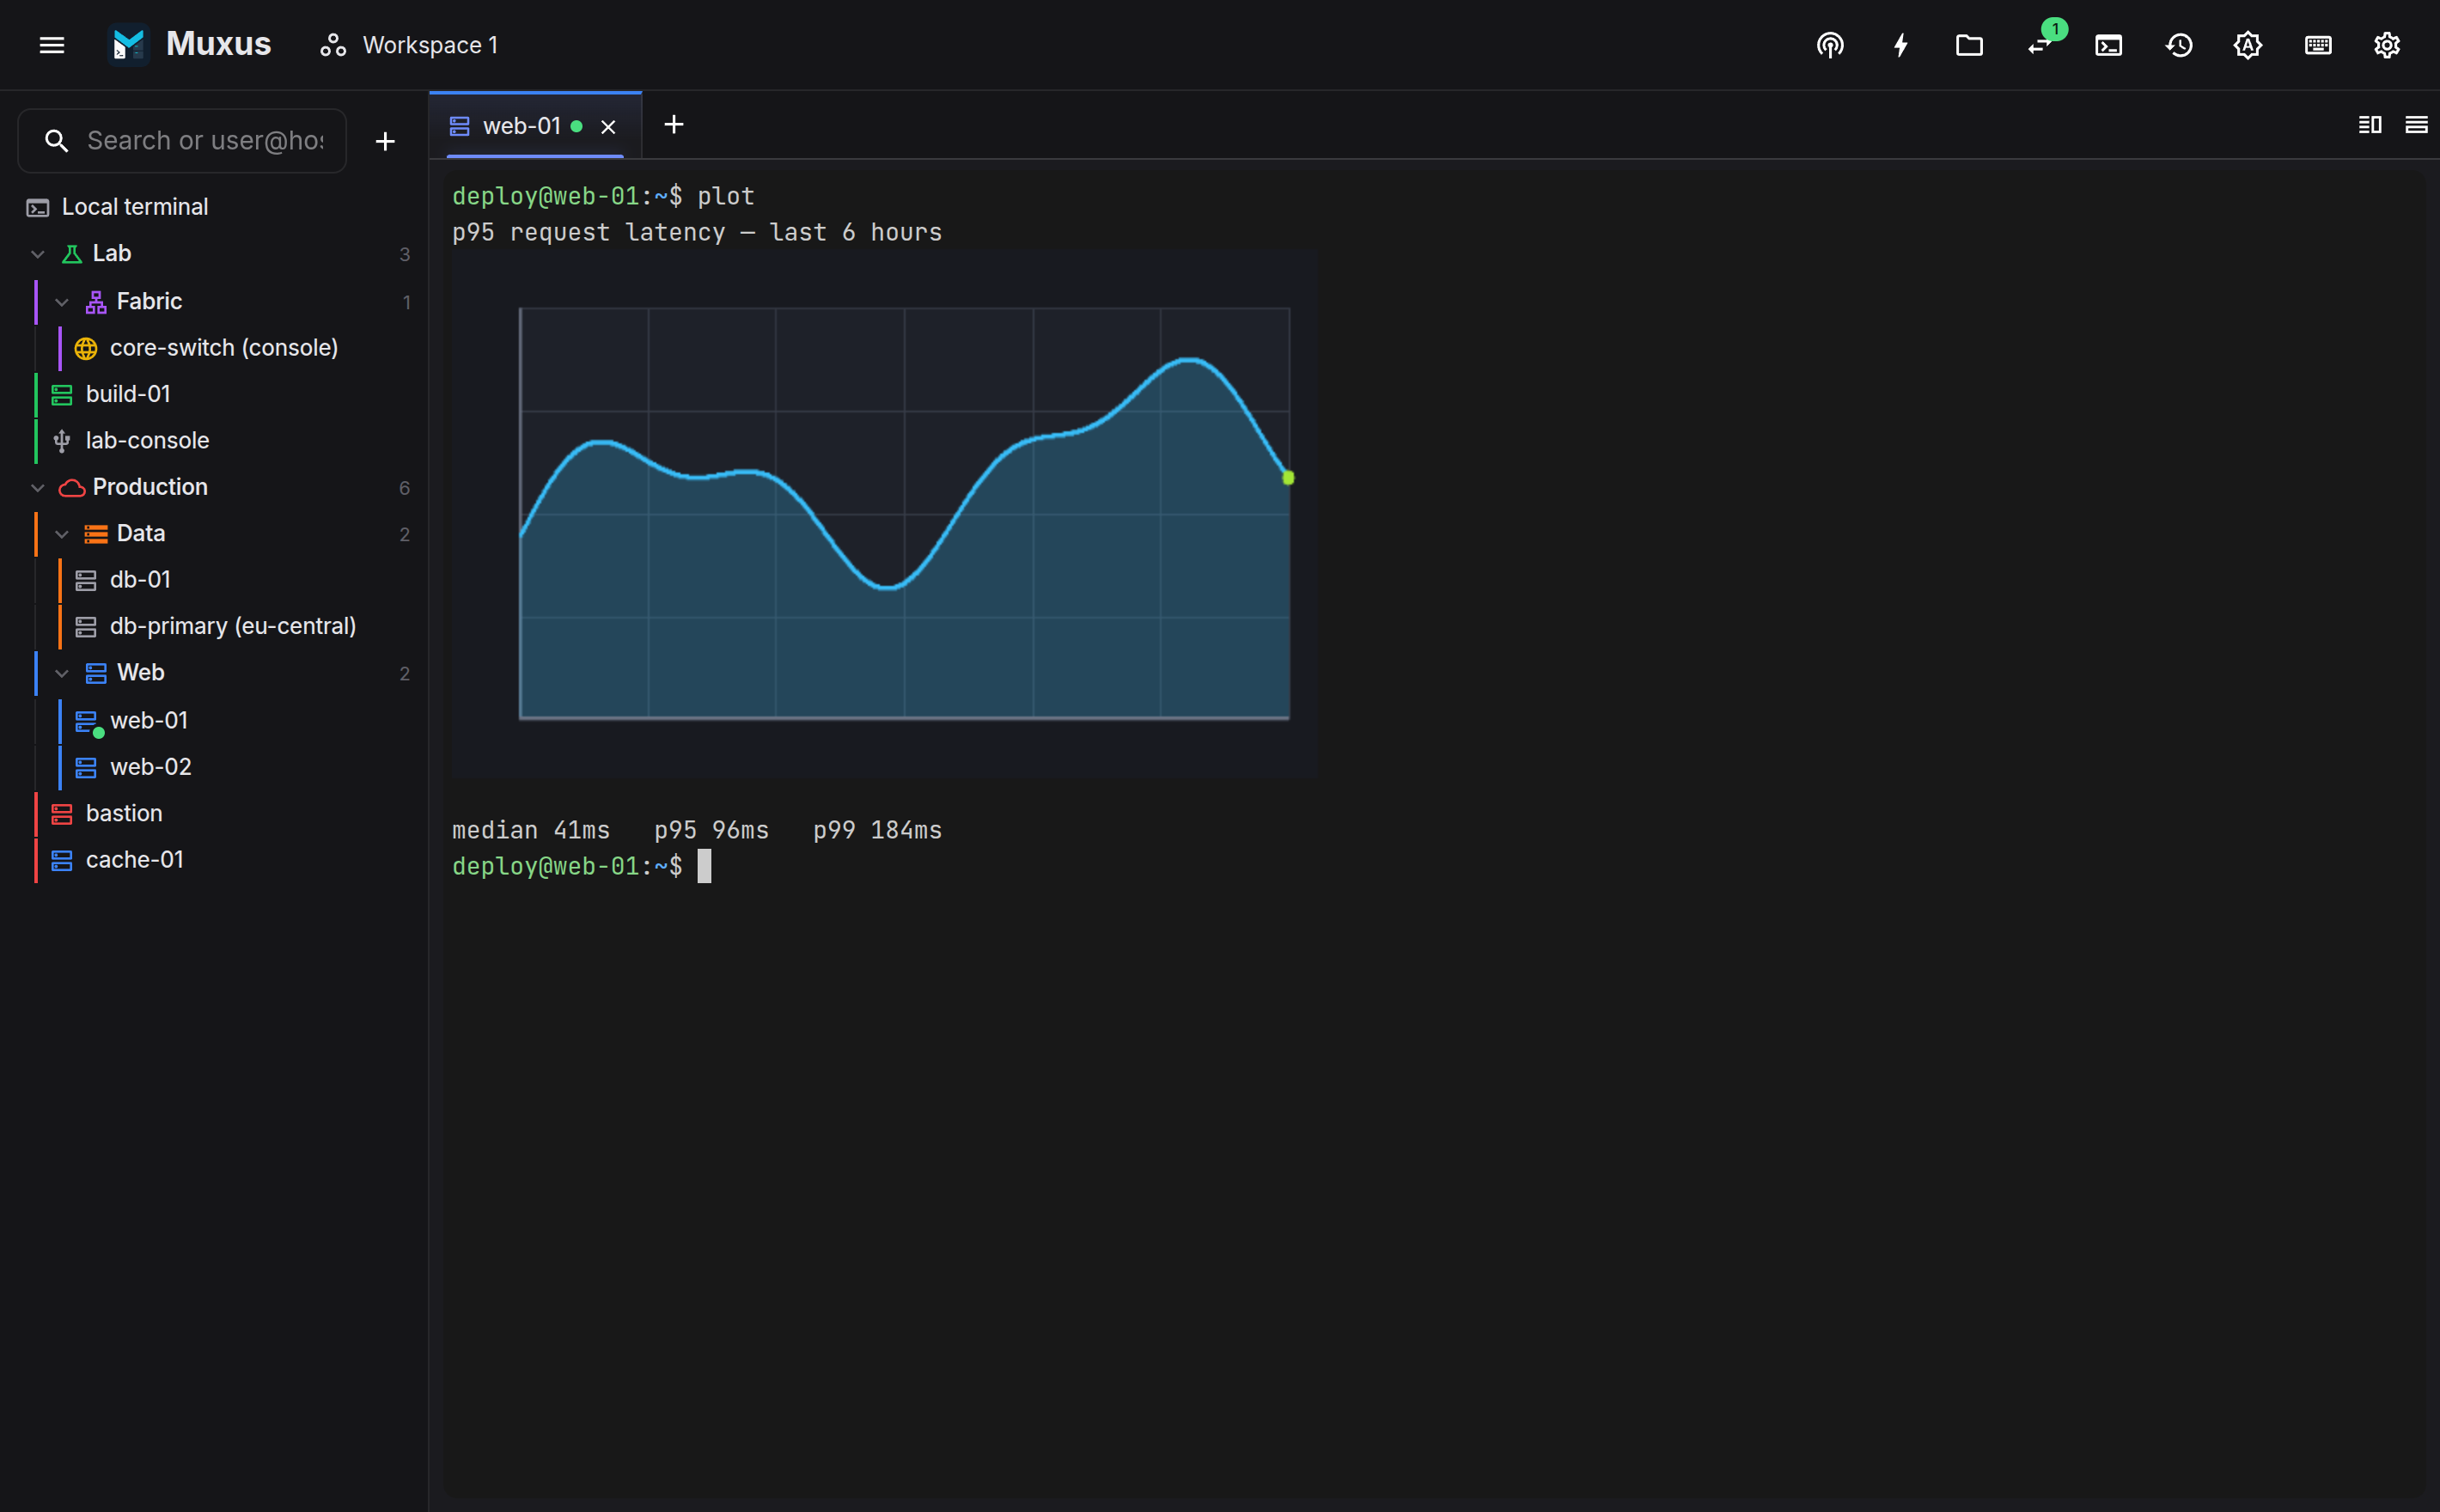The width and height of the screenshot is (2440, 1512).
Task: Click the connected web-01 sidebar icon
Action: pos(88,722)
